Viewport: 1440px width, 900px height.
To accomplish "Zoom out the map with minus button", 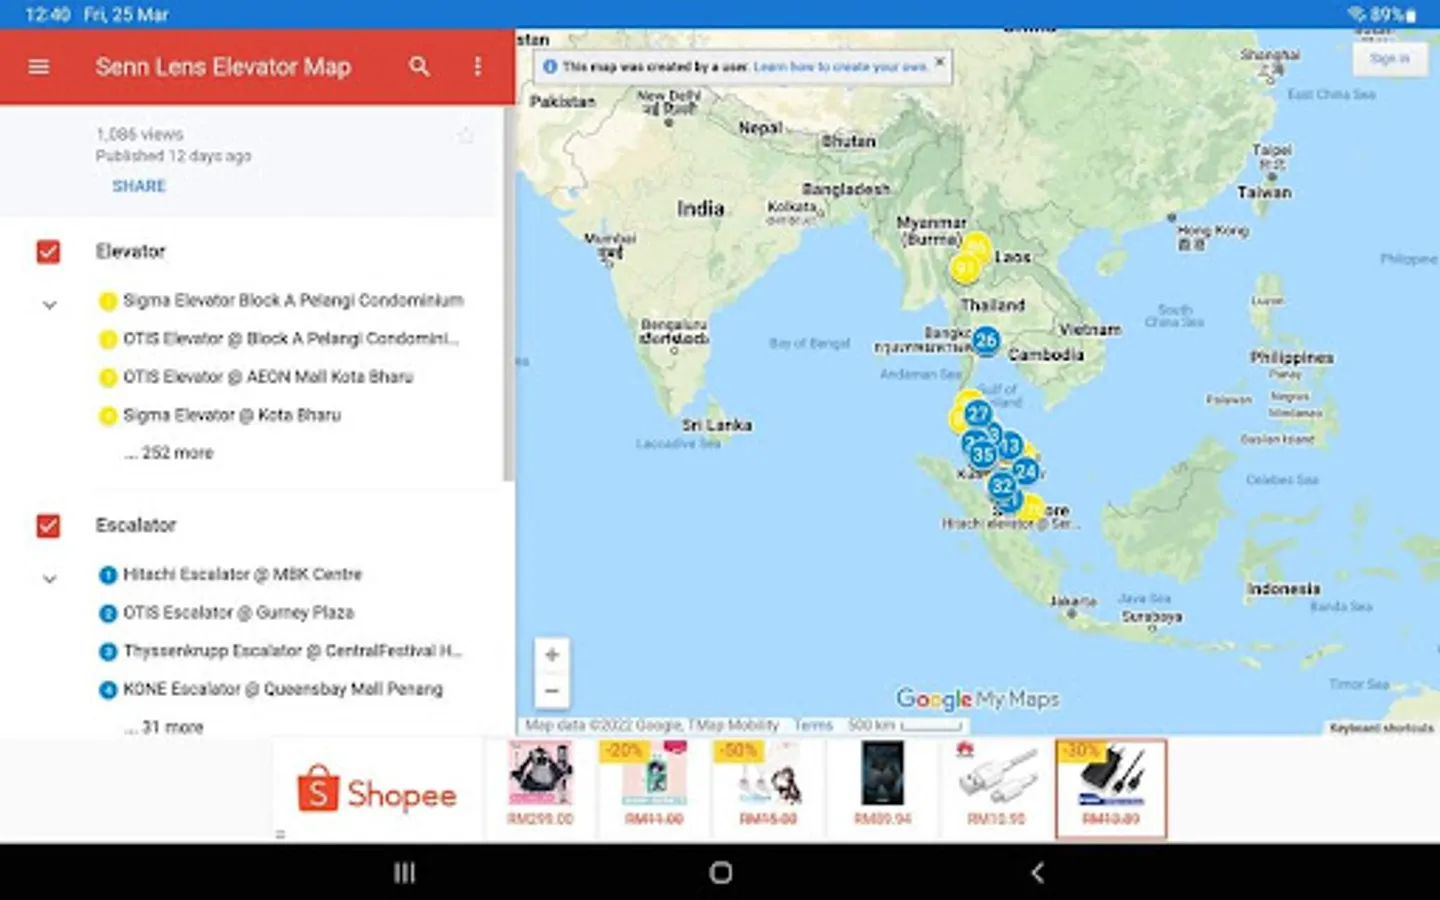I will pyautogui.click(x=552, y=691).
